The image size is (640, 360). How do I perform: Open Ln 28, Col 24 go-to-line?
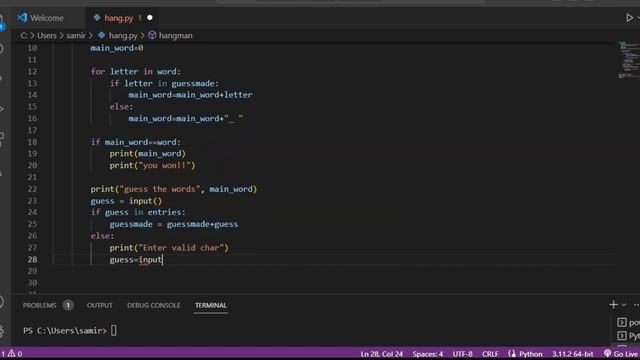382,354
